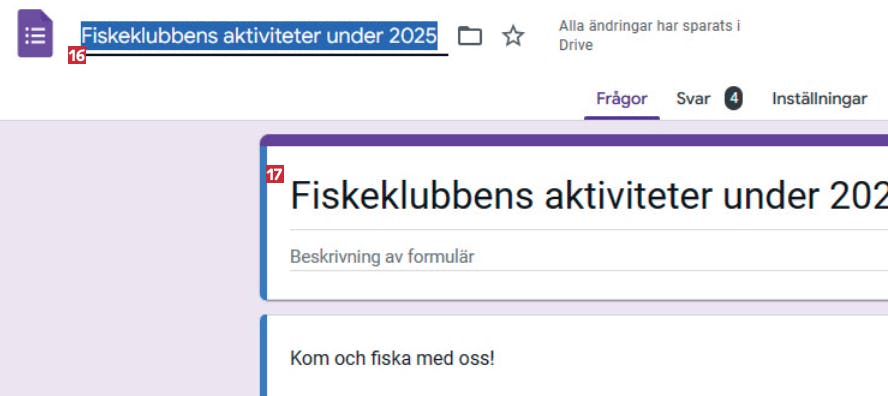
Task: Focus the Beskrivning av formulär field
Action: coord(589,257)
